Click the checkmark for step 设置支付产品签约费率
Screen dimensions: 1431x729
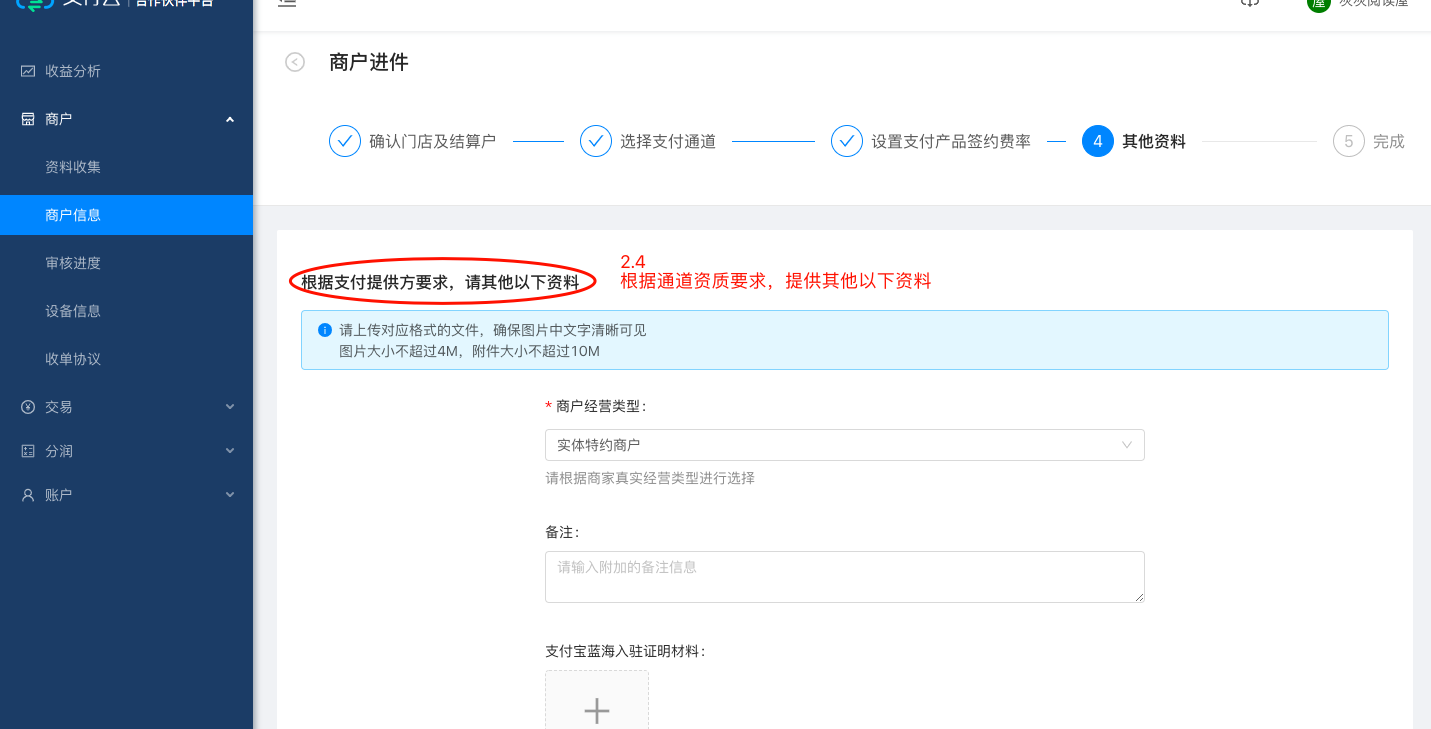[847, 142]
